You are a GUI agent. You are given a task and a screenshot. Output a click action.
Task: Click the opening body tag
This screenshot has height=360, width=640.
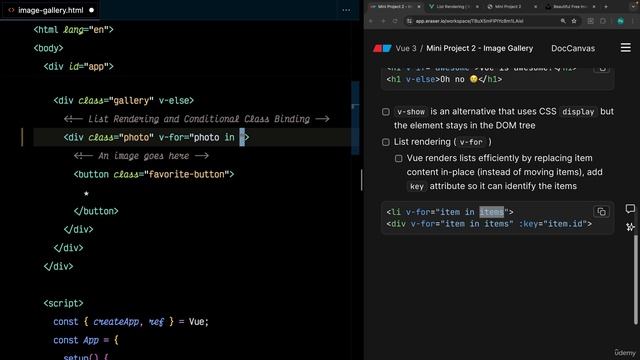click(48, 48)
